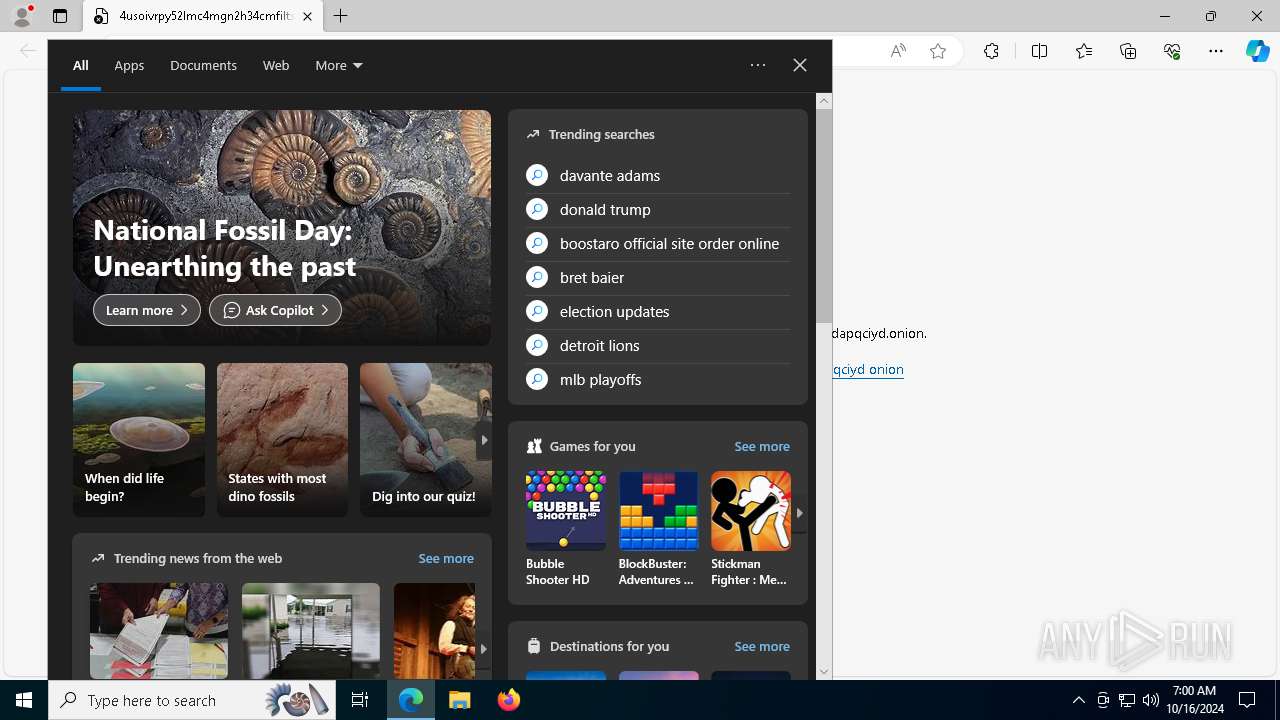Open BlockBuster: Adventures game
The width and height of the screenshot is (1280, 720).
658,529
